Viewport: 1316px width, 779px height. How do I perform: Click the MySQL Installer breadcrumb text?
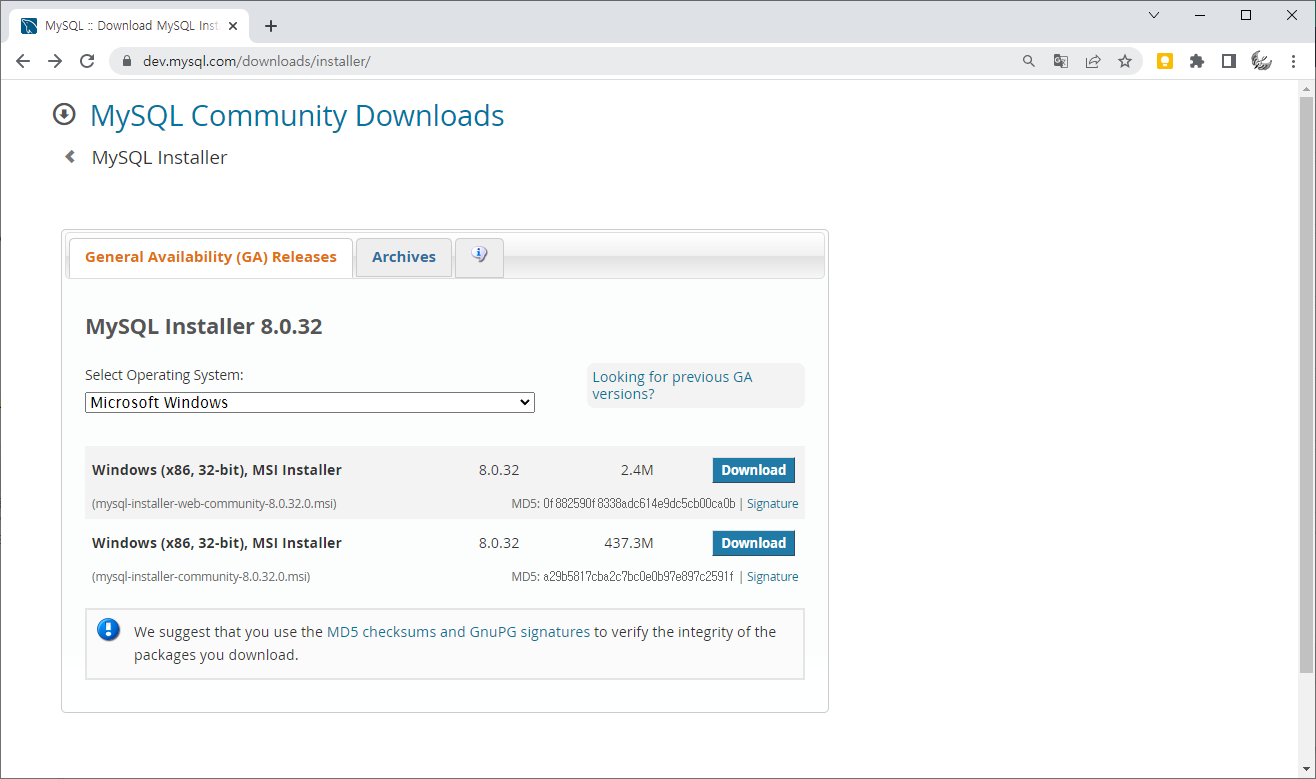click(159, 157)
